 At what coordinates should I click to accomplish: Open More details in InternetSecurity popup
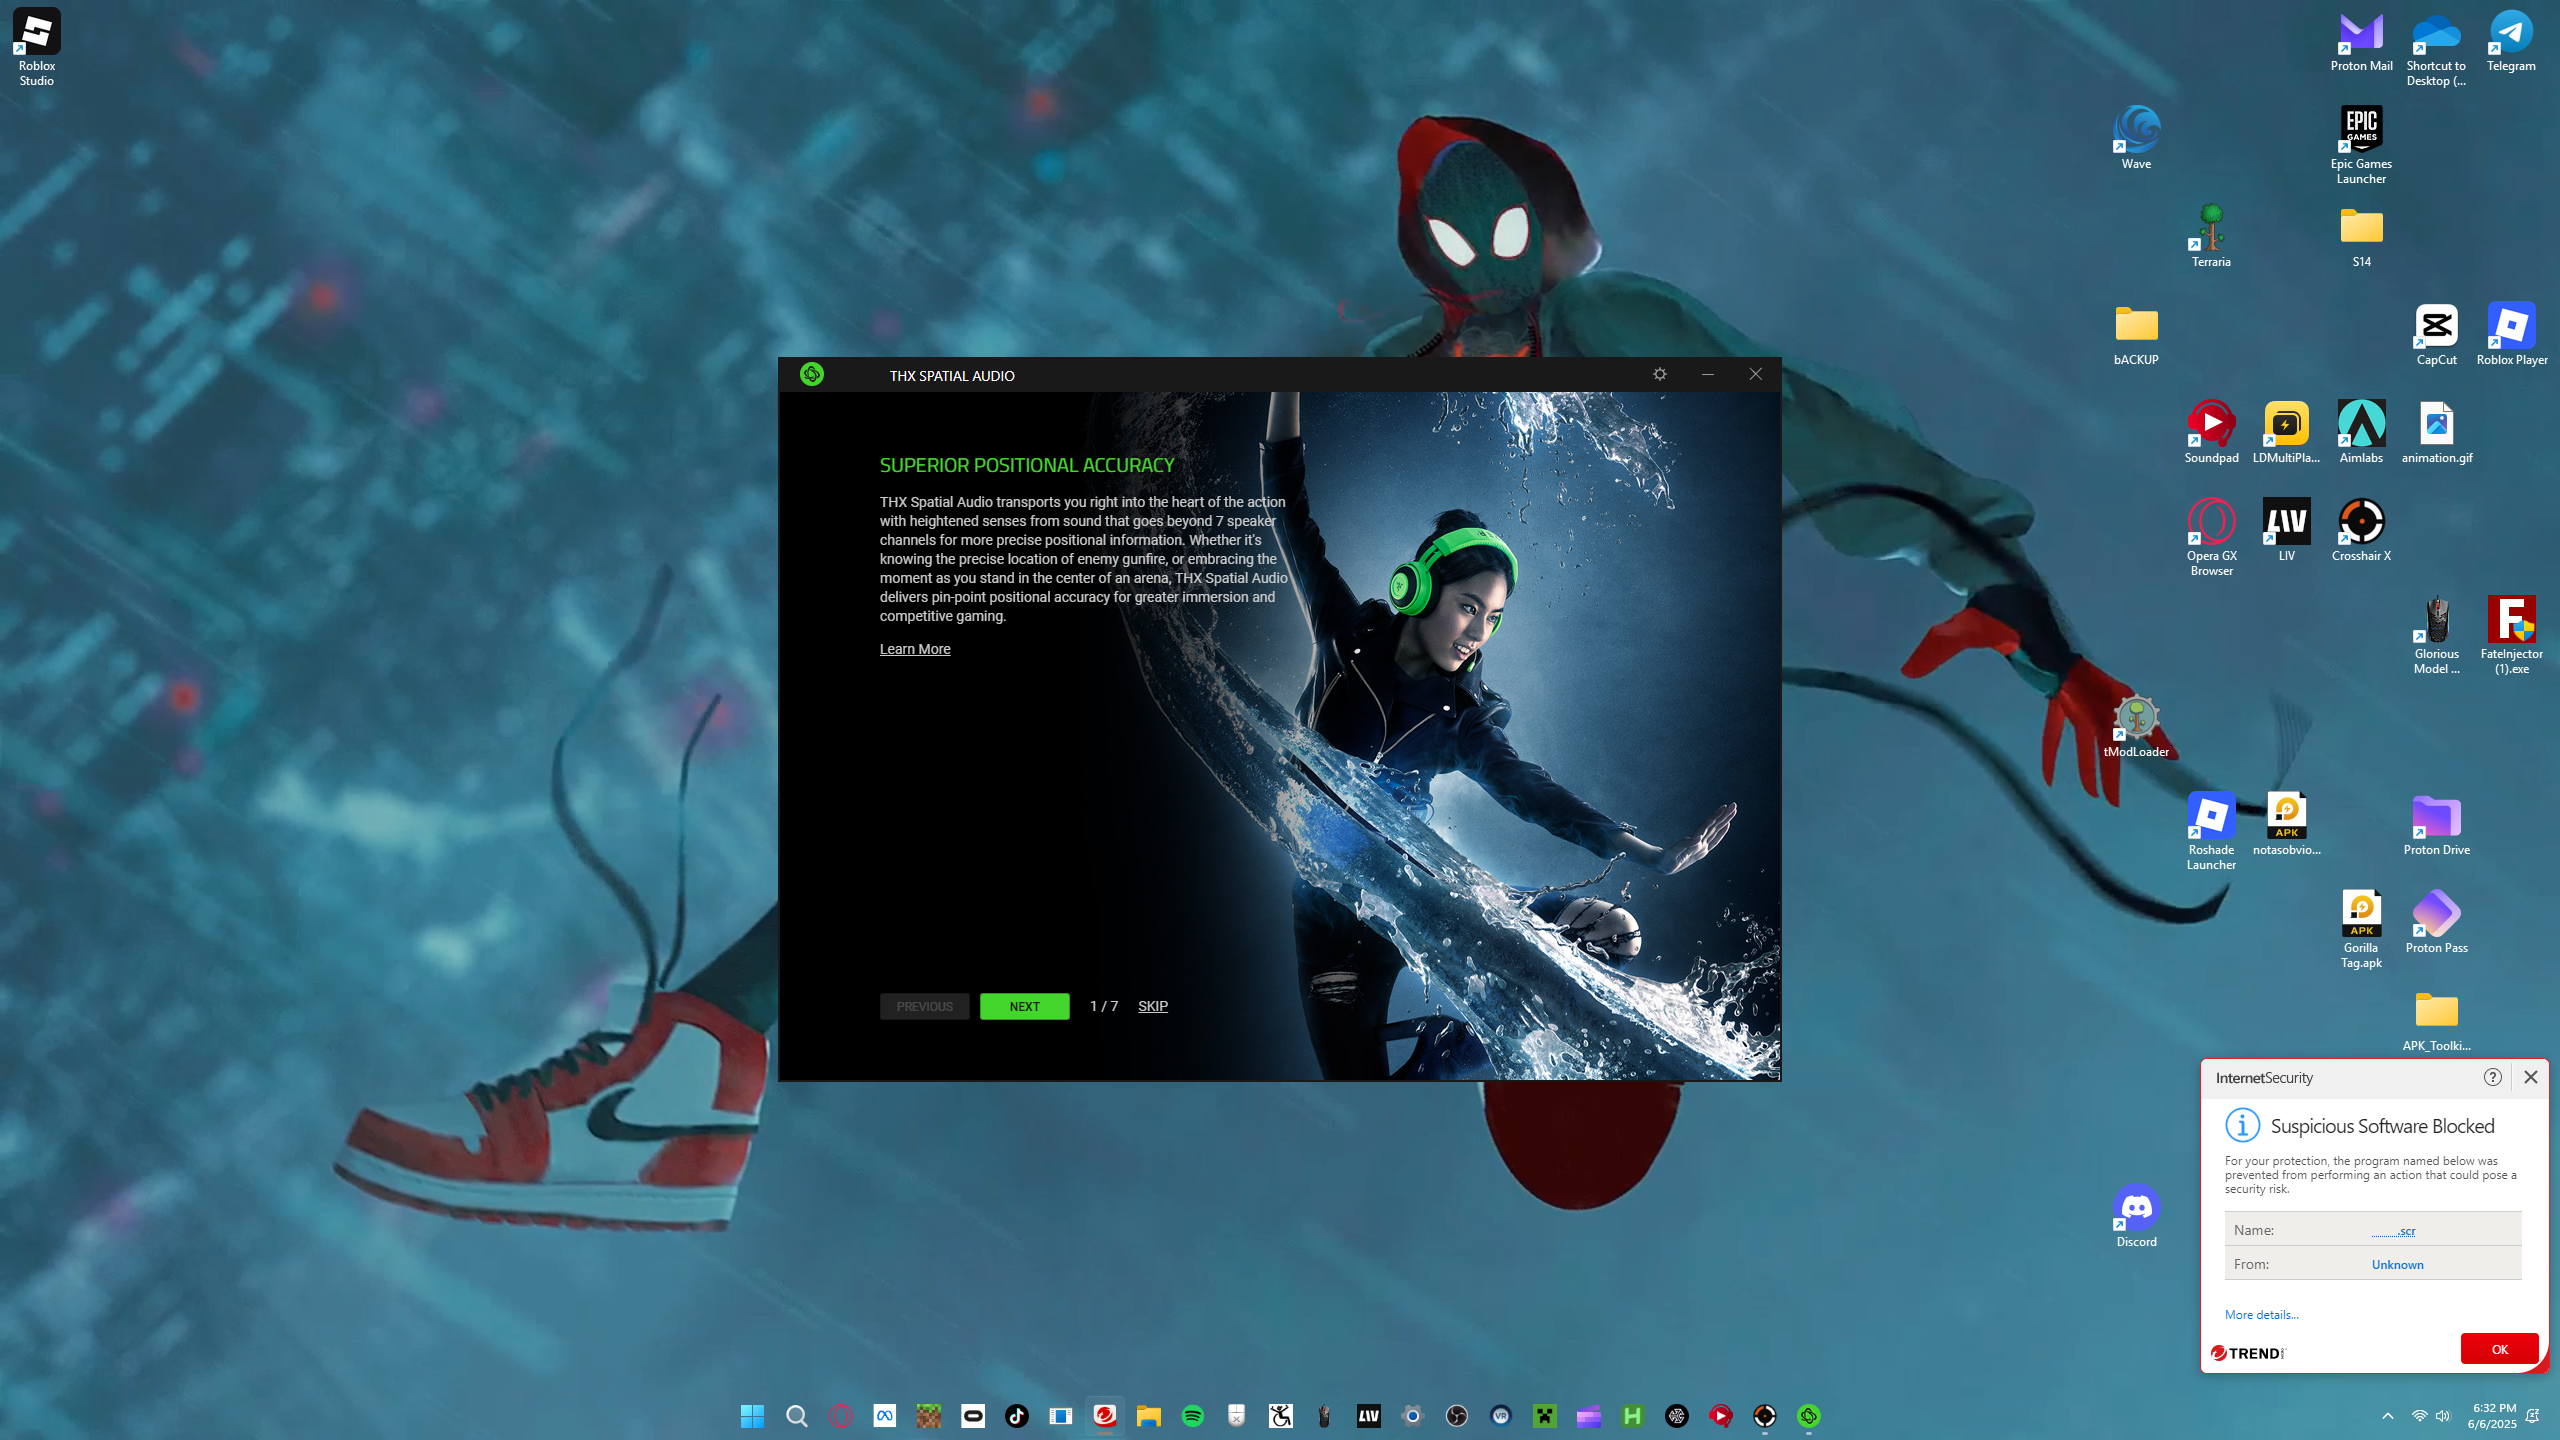click(x=2261, y=1315)
